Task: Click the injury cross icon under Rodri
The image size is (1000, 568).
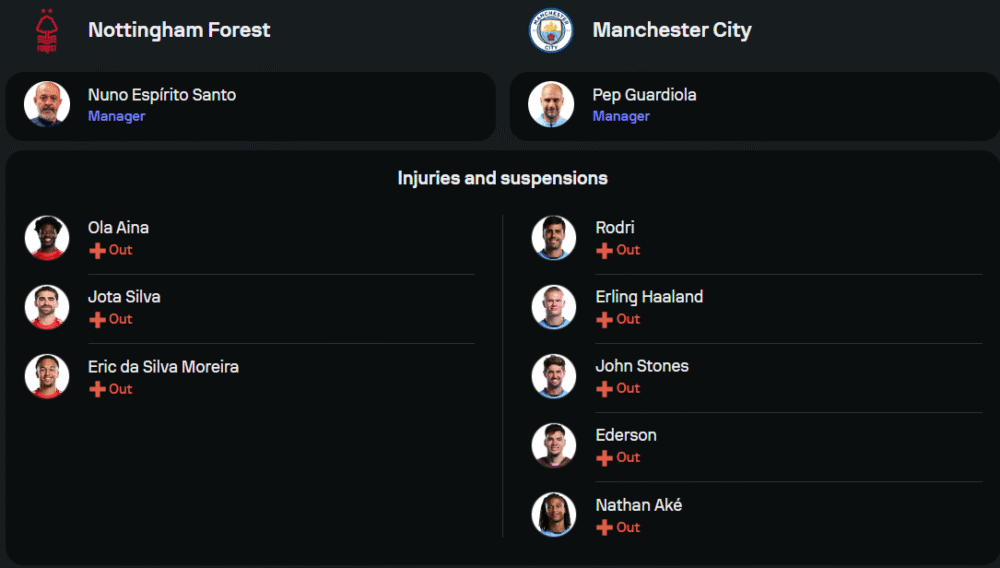Action: (x=604, y=251)
